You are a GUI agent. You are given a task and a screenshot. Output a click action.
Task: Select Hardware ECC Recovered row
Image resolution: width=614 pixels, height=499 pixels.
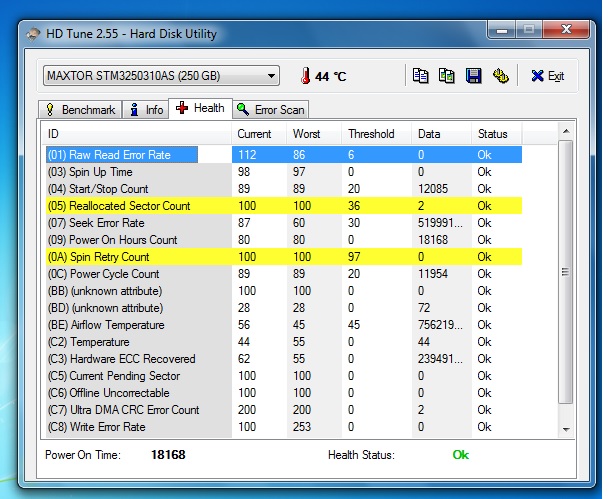pos(284,359)
